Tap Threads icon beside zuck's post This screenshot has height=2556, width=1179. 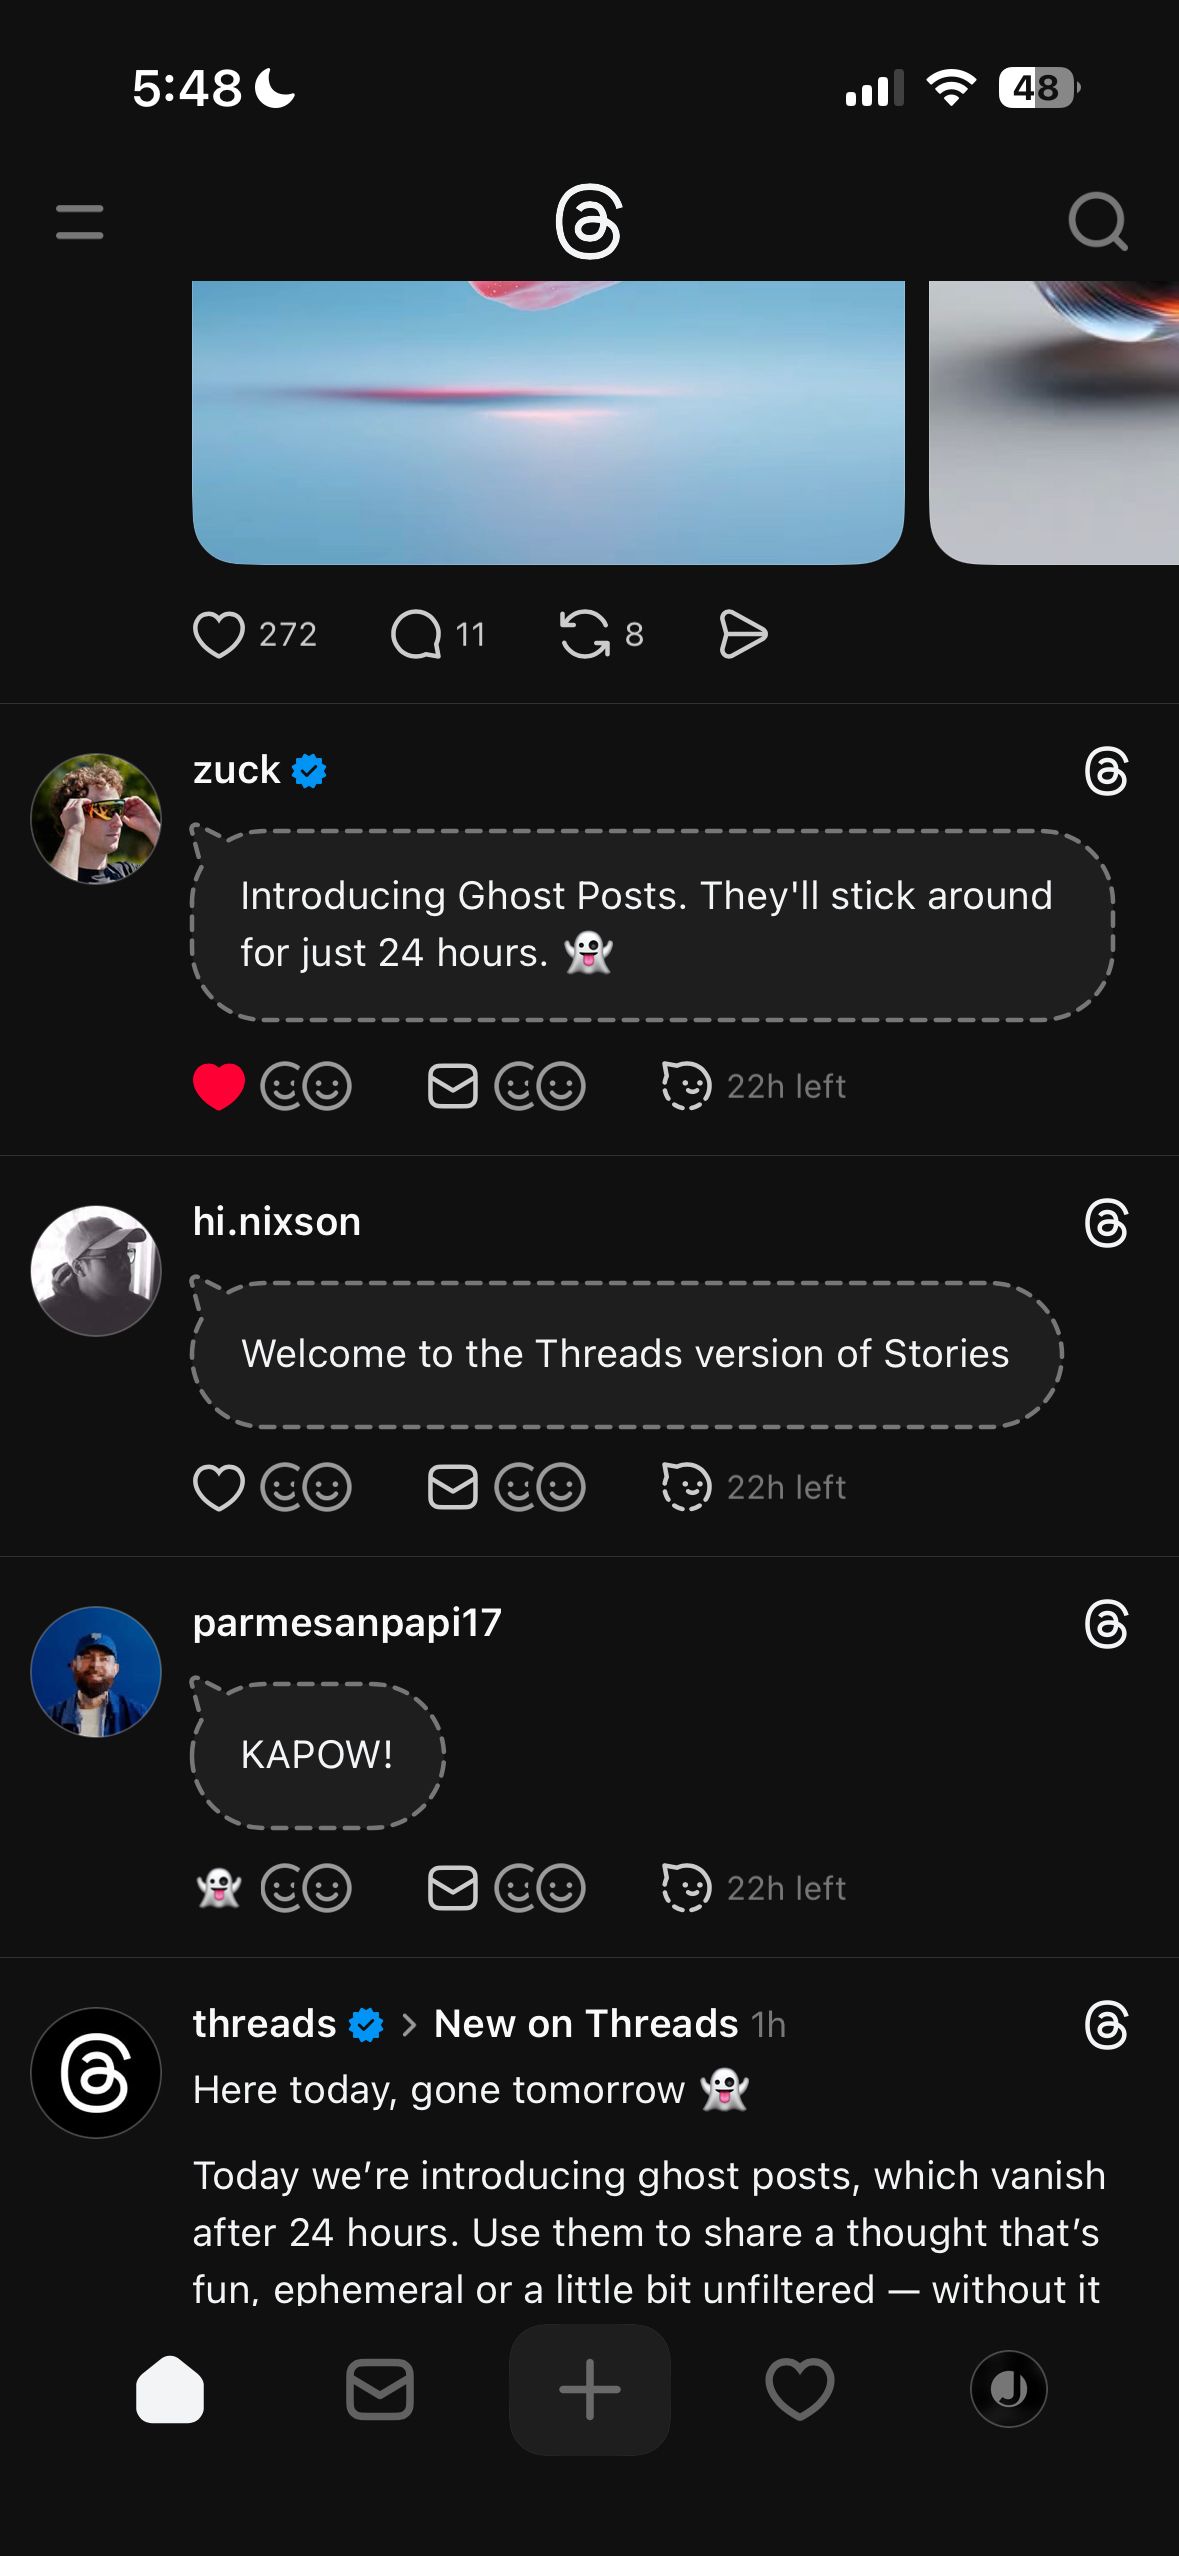click(1106, 772)
